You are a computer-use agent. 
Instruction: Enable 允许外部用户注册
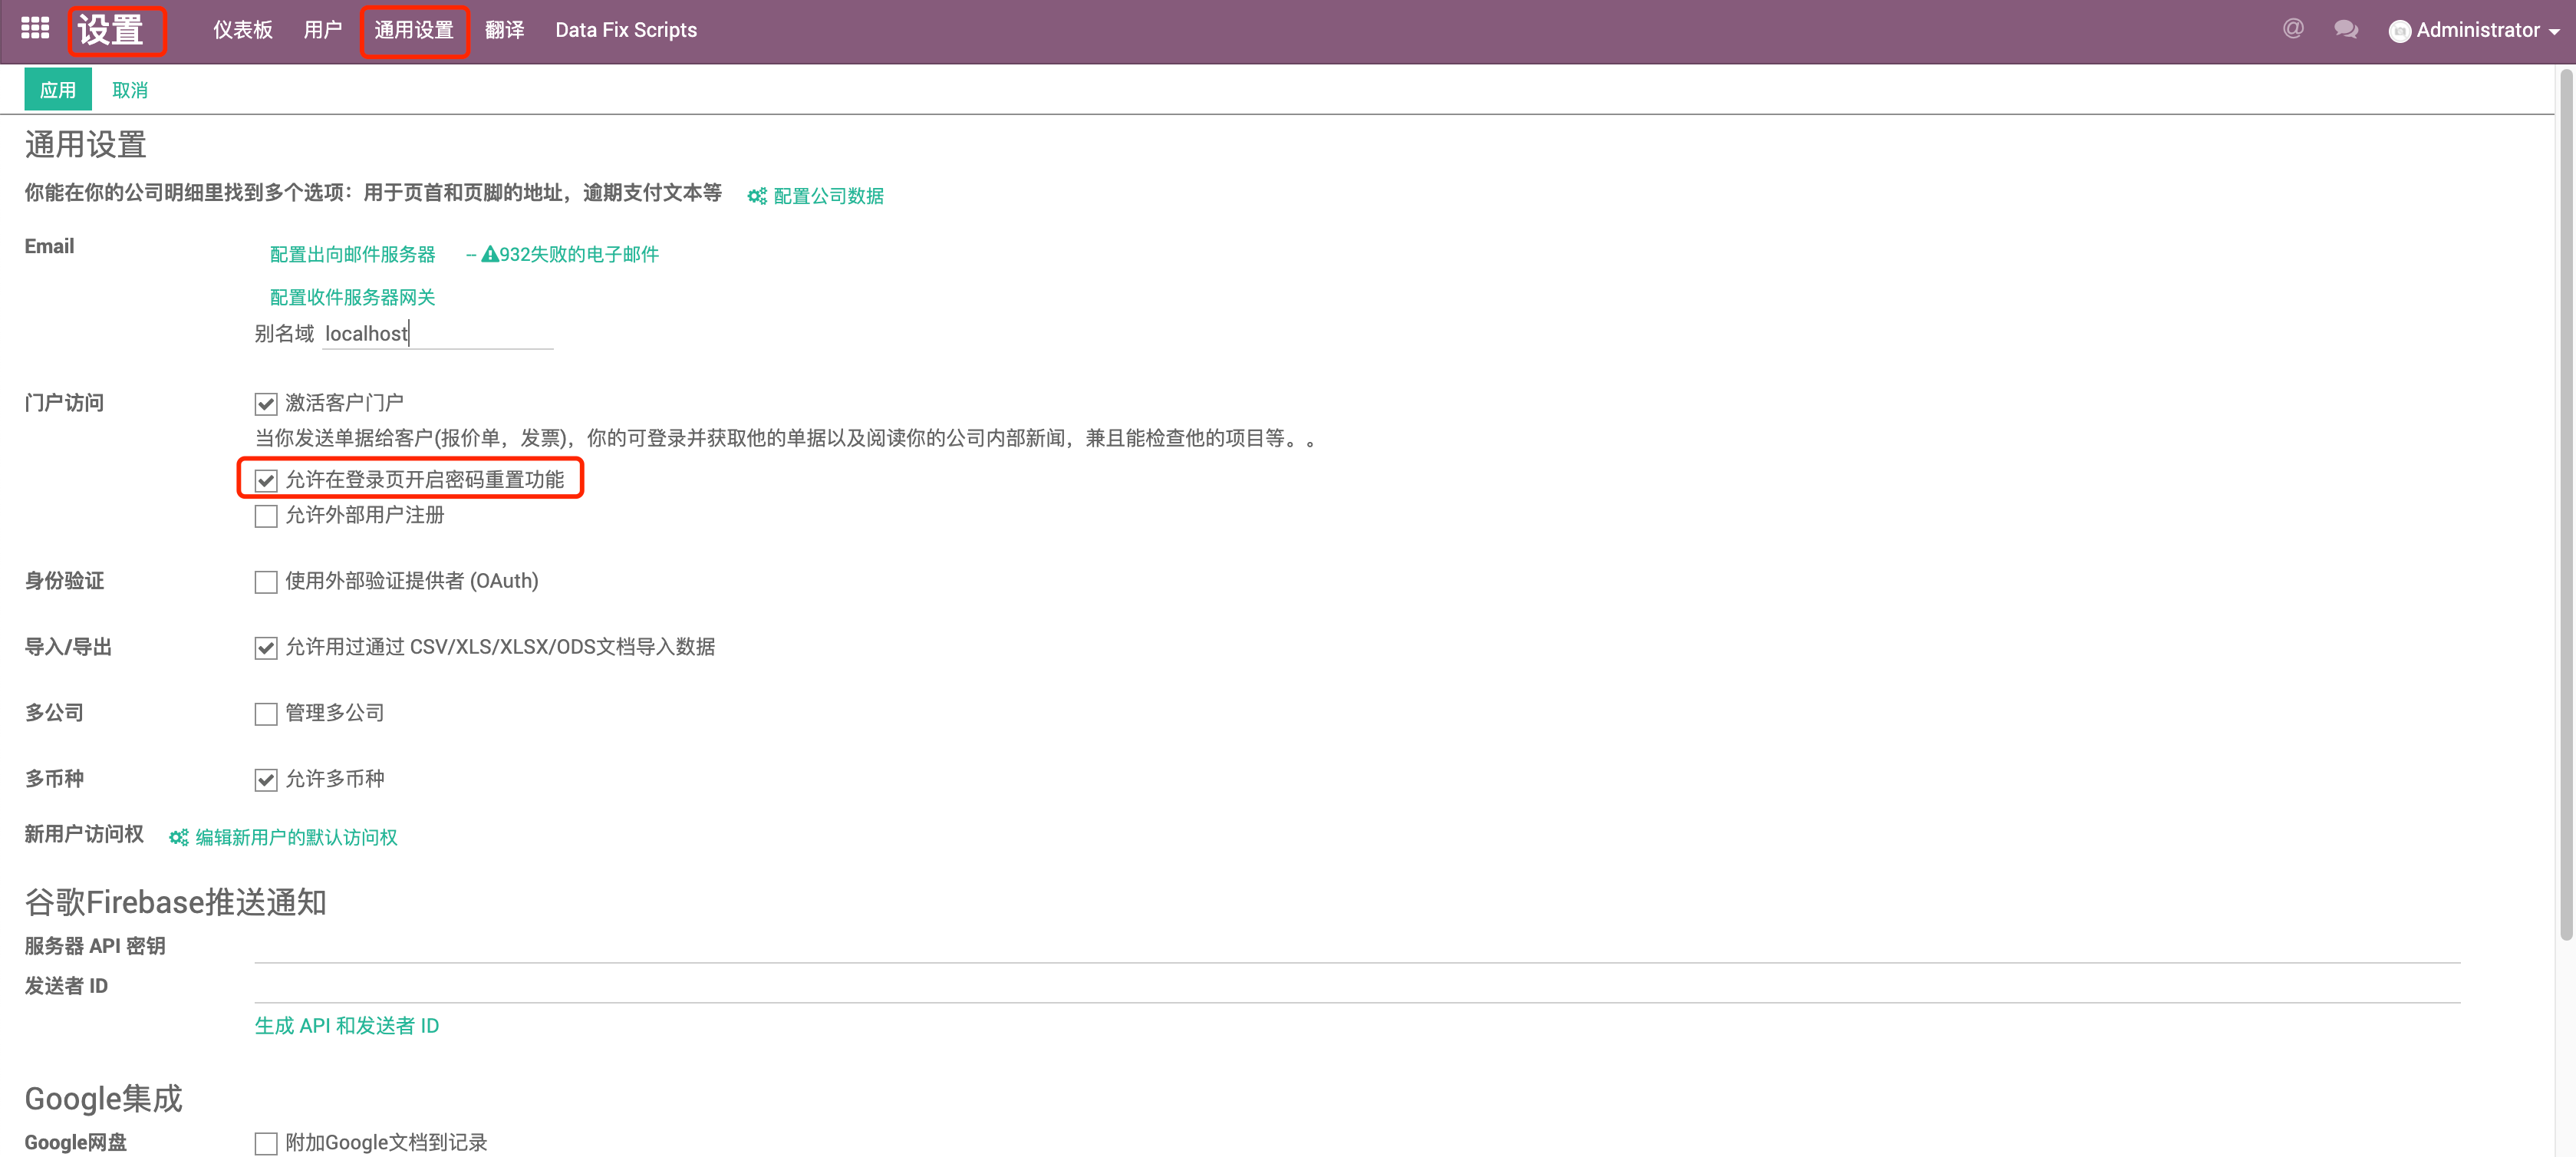(265, 516)
